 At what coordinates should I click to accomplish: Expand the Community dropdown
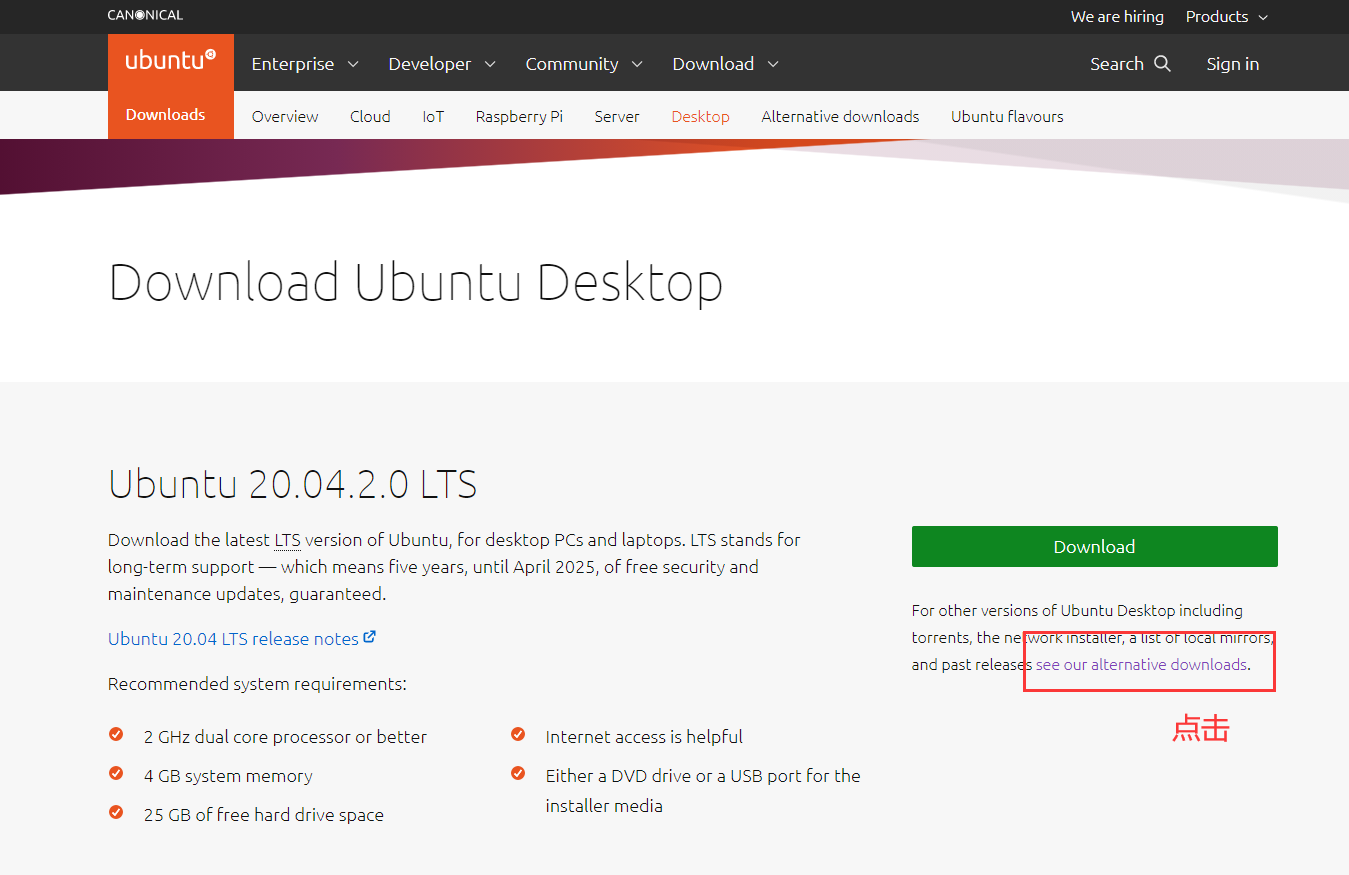point(584,63)
